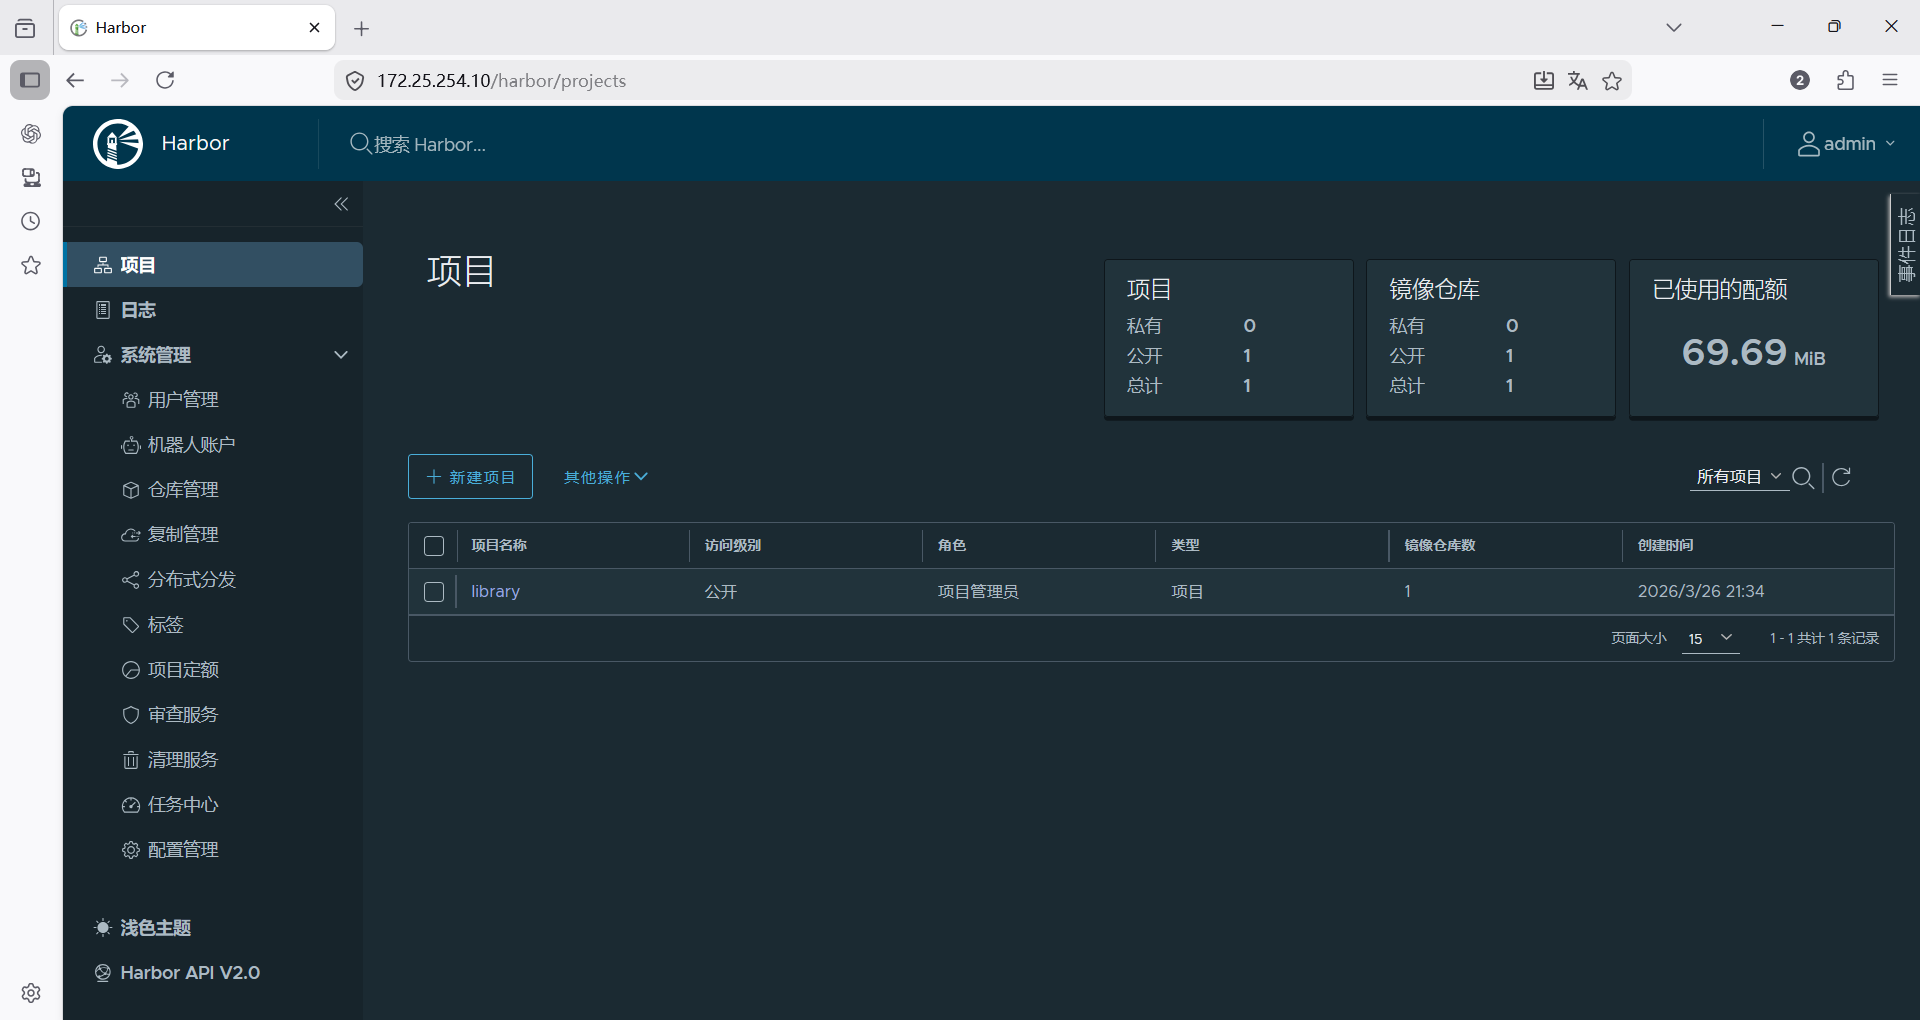Open the history clock icon in the browser sidebar
Viewport: 1920px width, 1020px height.
pyautogui.click(x=31, y=221)
